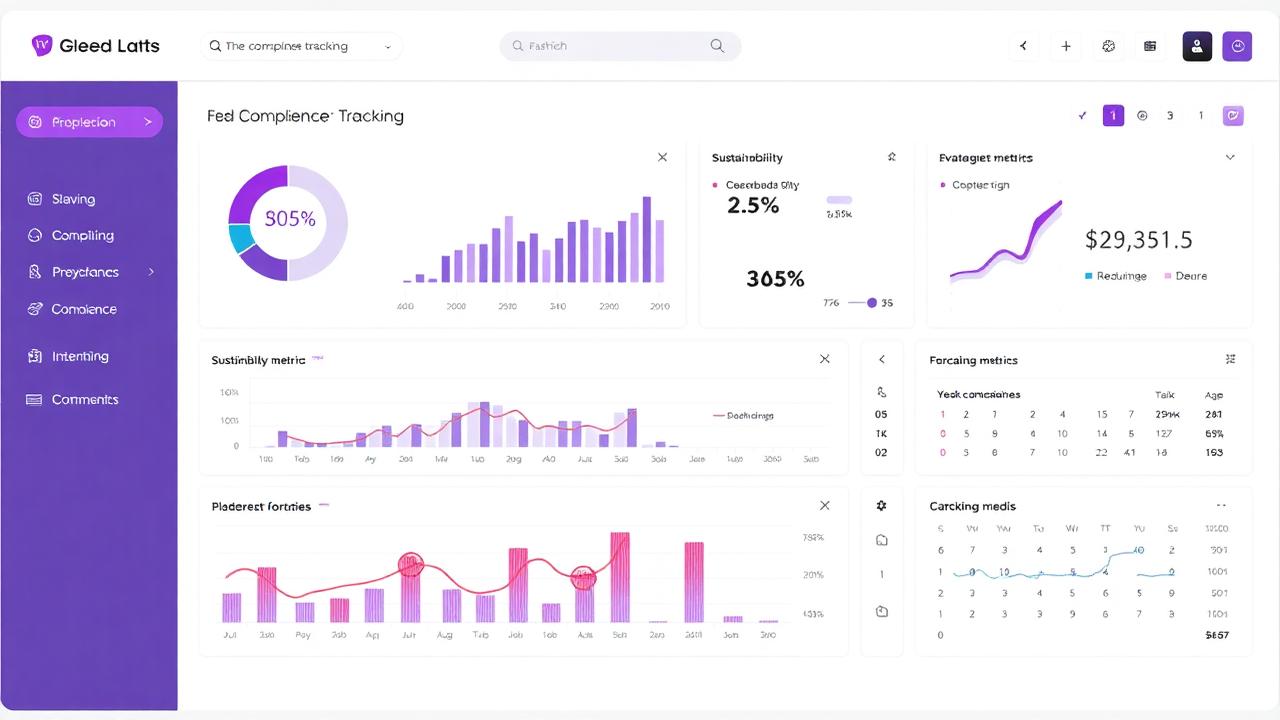
Task: Toggle the pin on the Sustainability card
Action: [x=891, y=157]
